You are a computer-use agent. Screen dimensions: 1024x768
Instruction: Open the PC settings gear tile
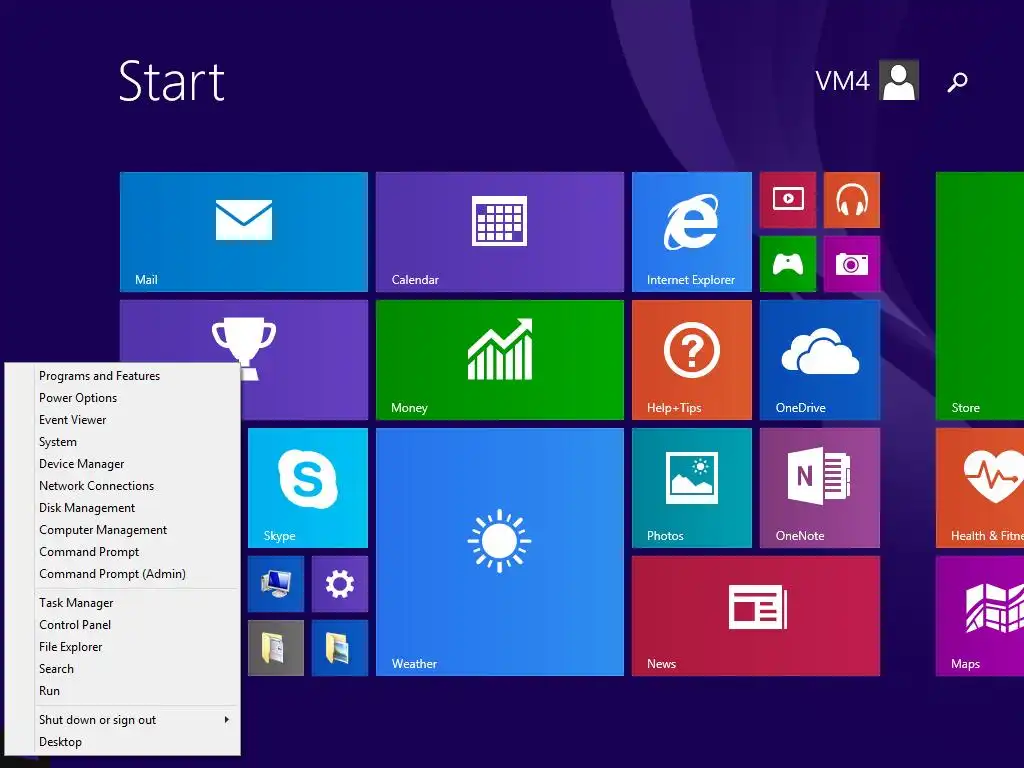(x=340, y=584)
